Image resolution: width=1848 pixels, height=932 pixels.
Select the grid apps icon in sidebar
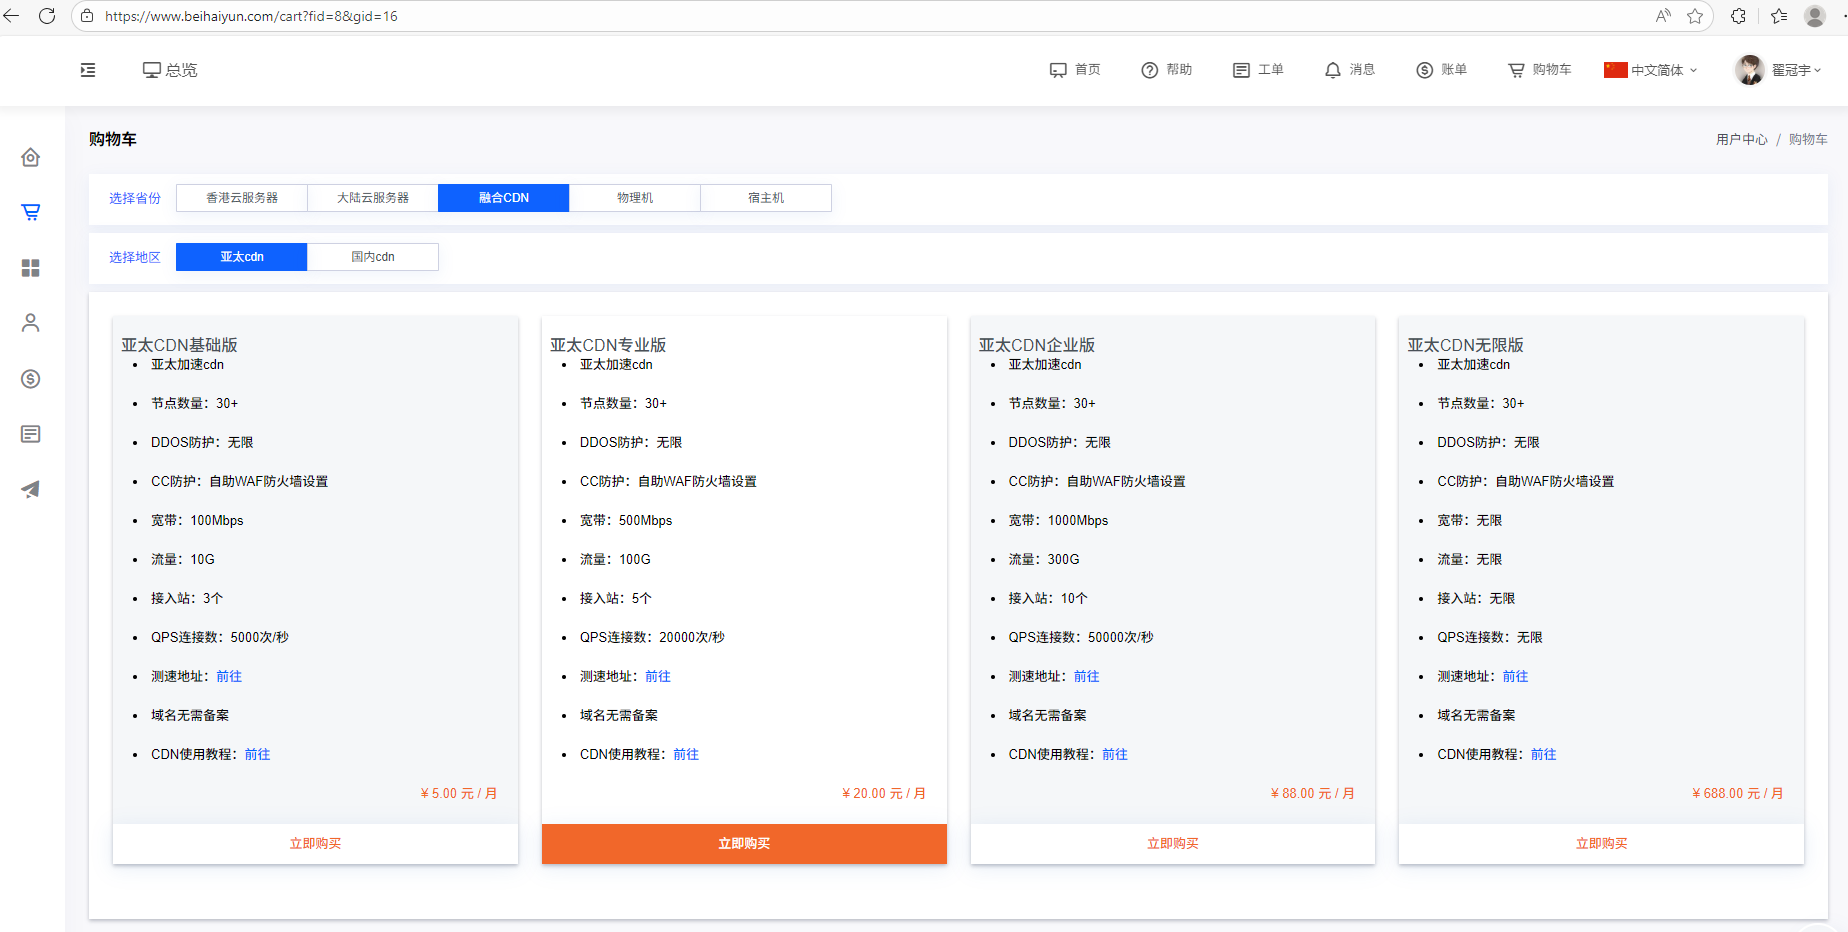click(x=31, y=268)
